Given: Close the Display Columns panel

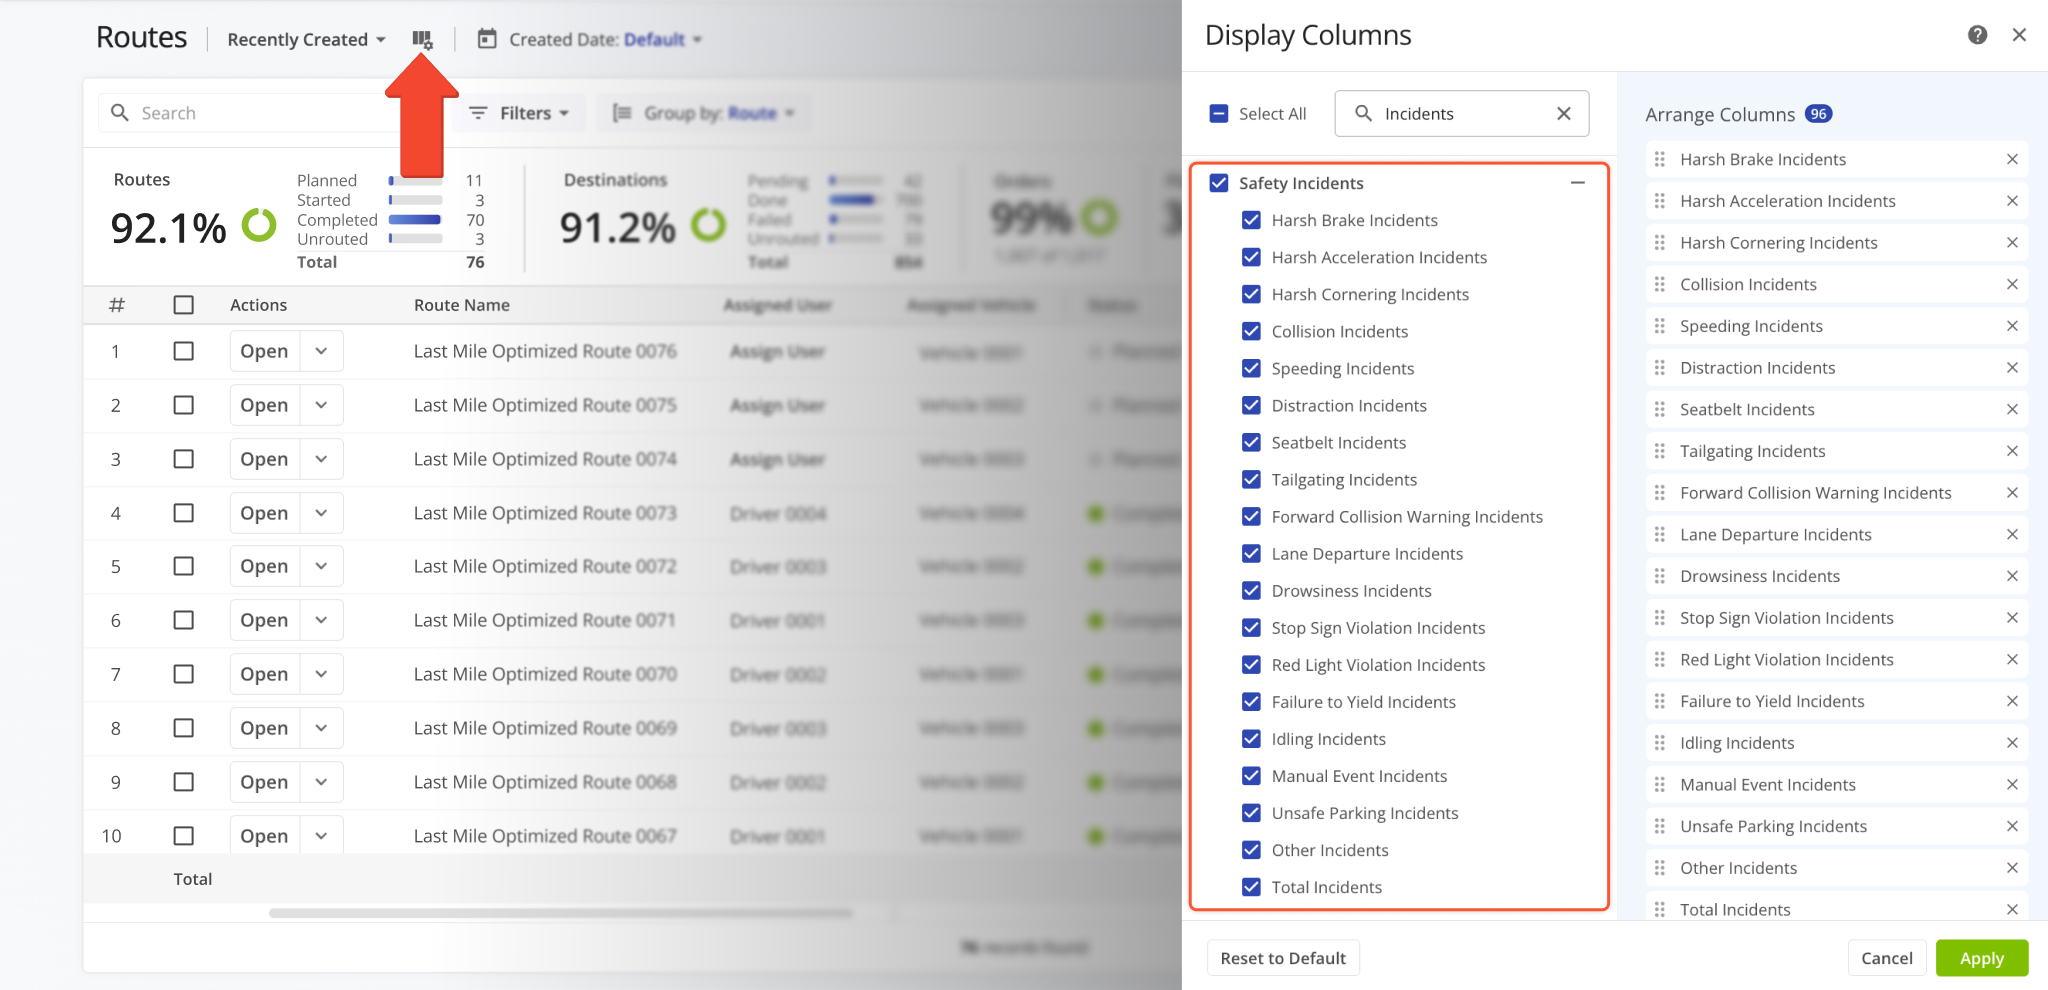Looking at the screenshot, I should (2019, 35).
